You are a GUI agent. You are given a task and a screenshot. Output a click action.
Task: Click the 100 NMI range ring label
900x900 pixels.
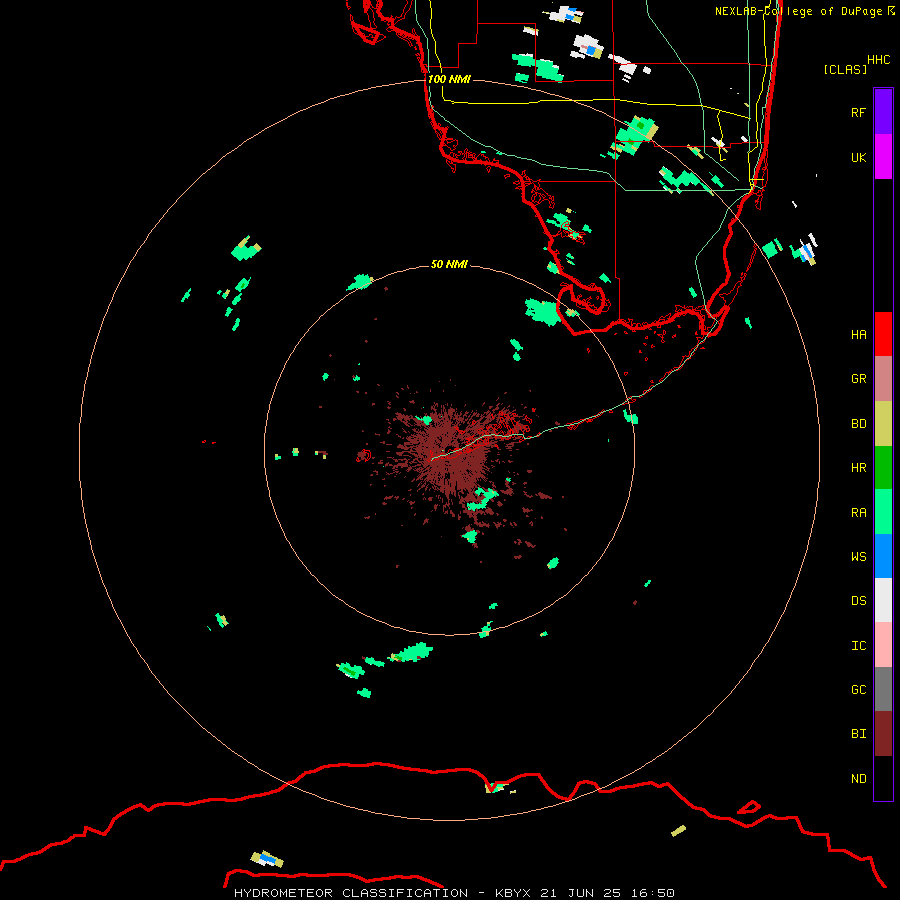point(449,79)
